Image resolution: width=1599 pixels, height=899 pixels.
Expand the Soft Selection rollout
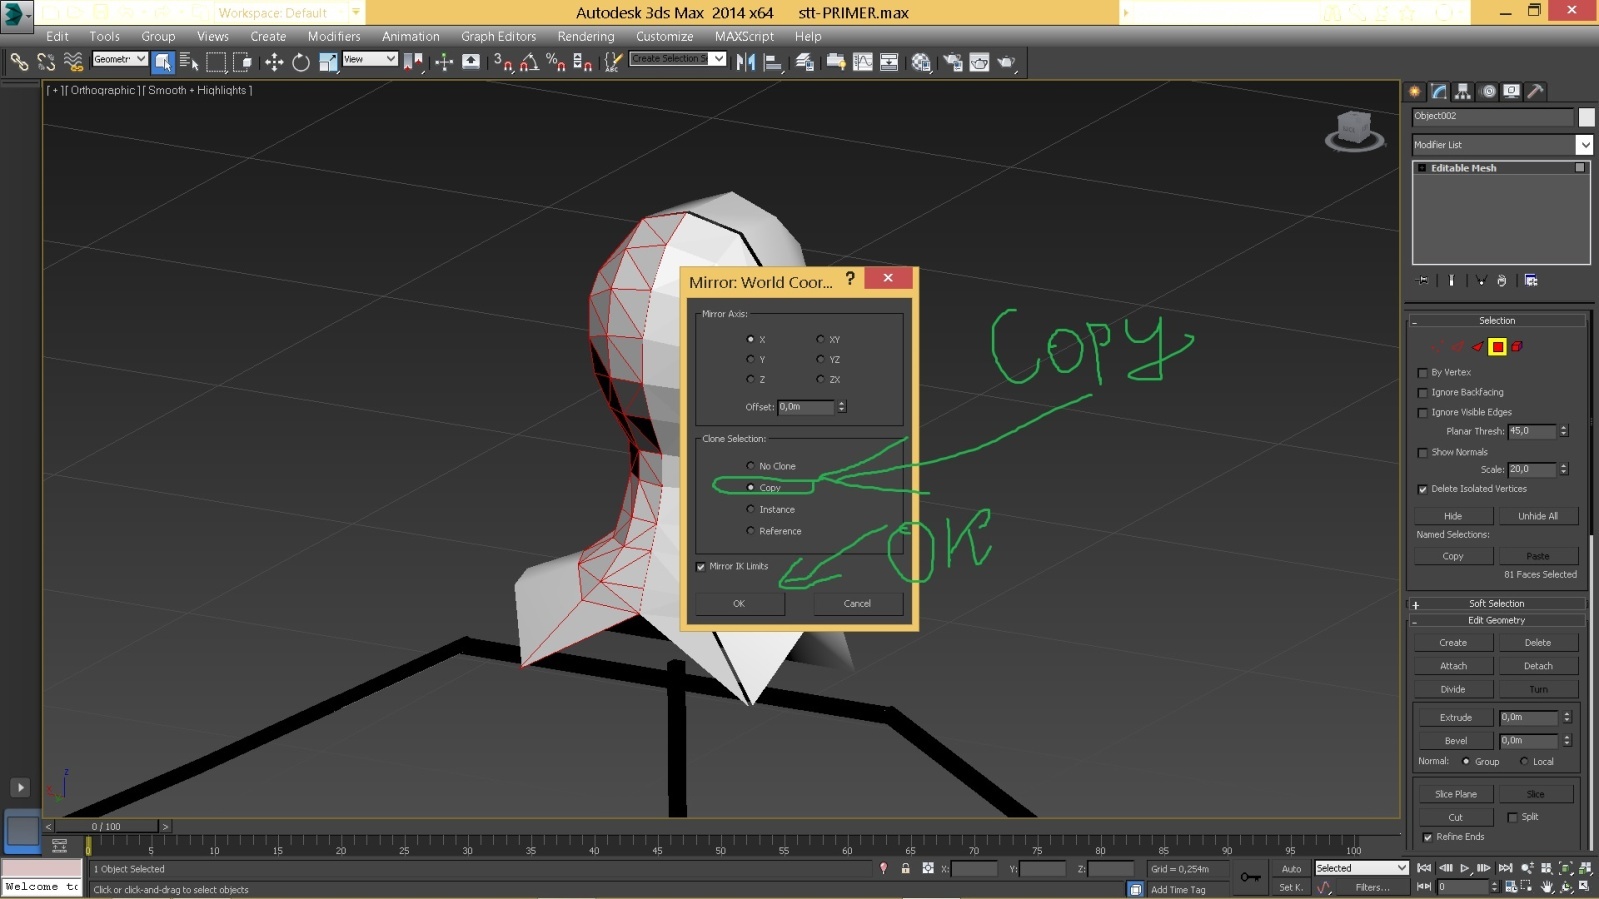tap(1497, 604)
